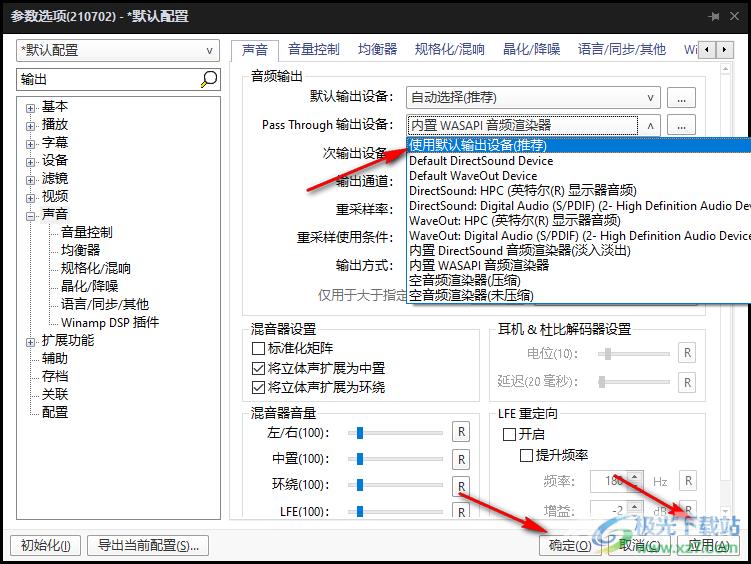Image resolution: width=751 pixels, height=564 pixels.
Task: Open 关联 tree item
Action: point(55,394)
